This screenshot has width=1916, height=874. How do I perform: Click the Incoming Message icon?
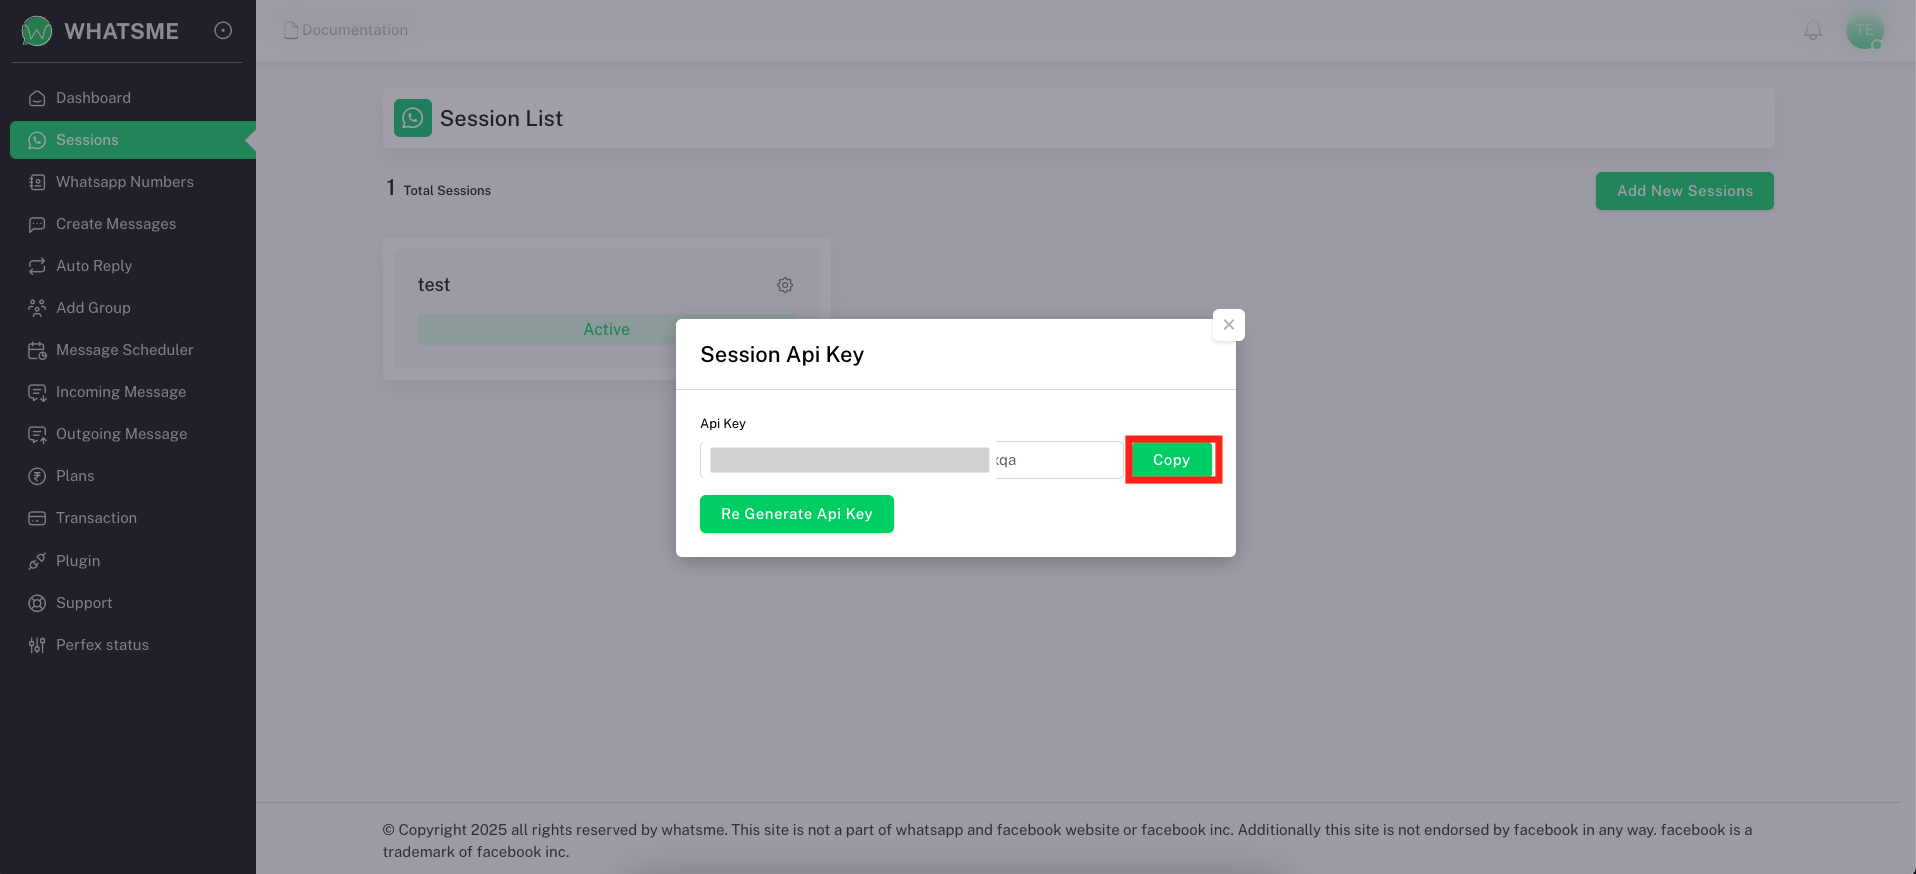37,392
